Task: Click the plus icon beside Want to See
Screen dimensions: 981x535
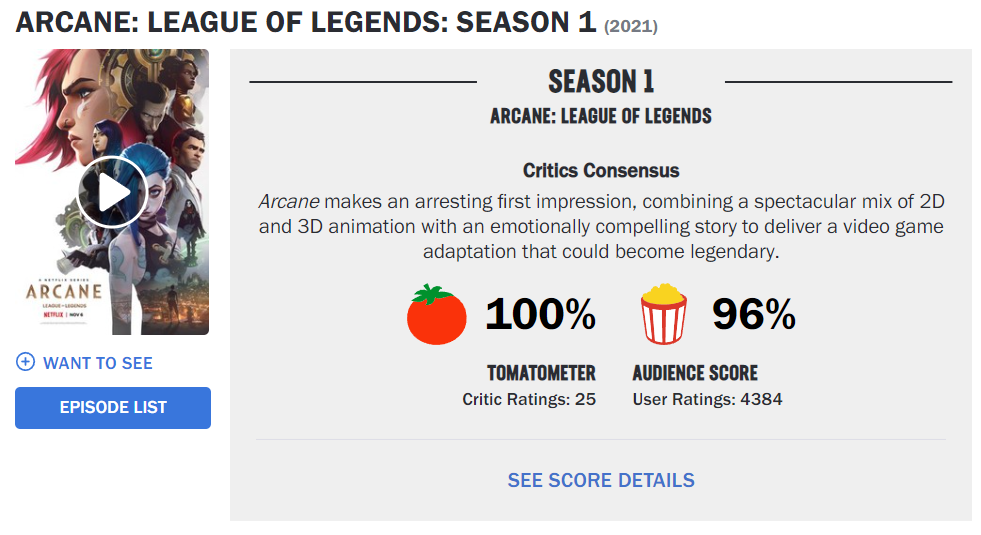Action: pyautogui.click(x=26, y=362)
